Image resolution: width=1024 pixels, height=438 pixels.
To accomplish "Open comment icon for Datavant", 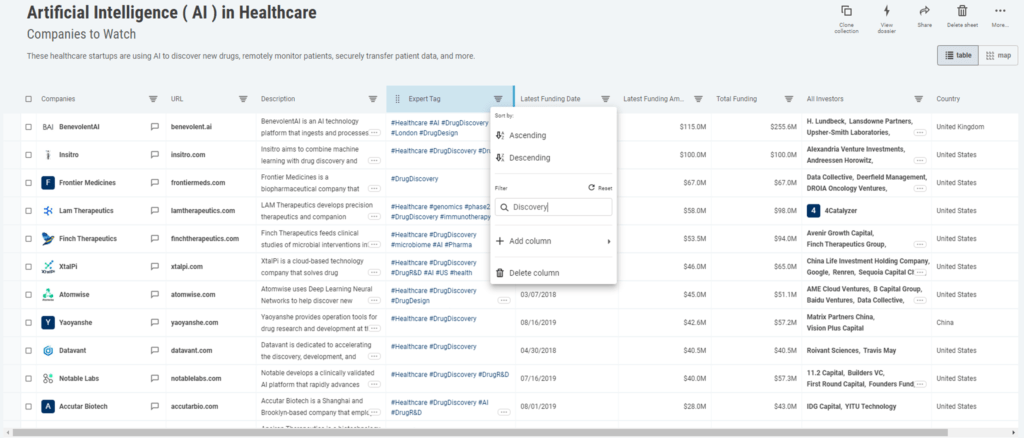I will pyautogui.click(x=155, y=351).
